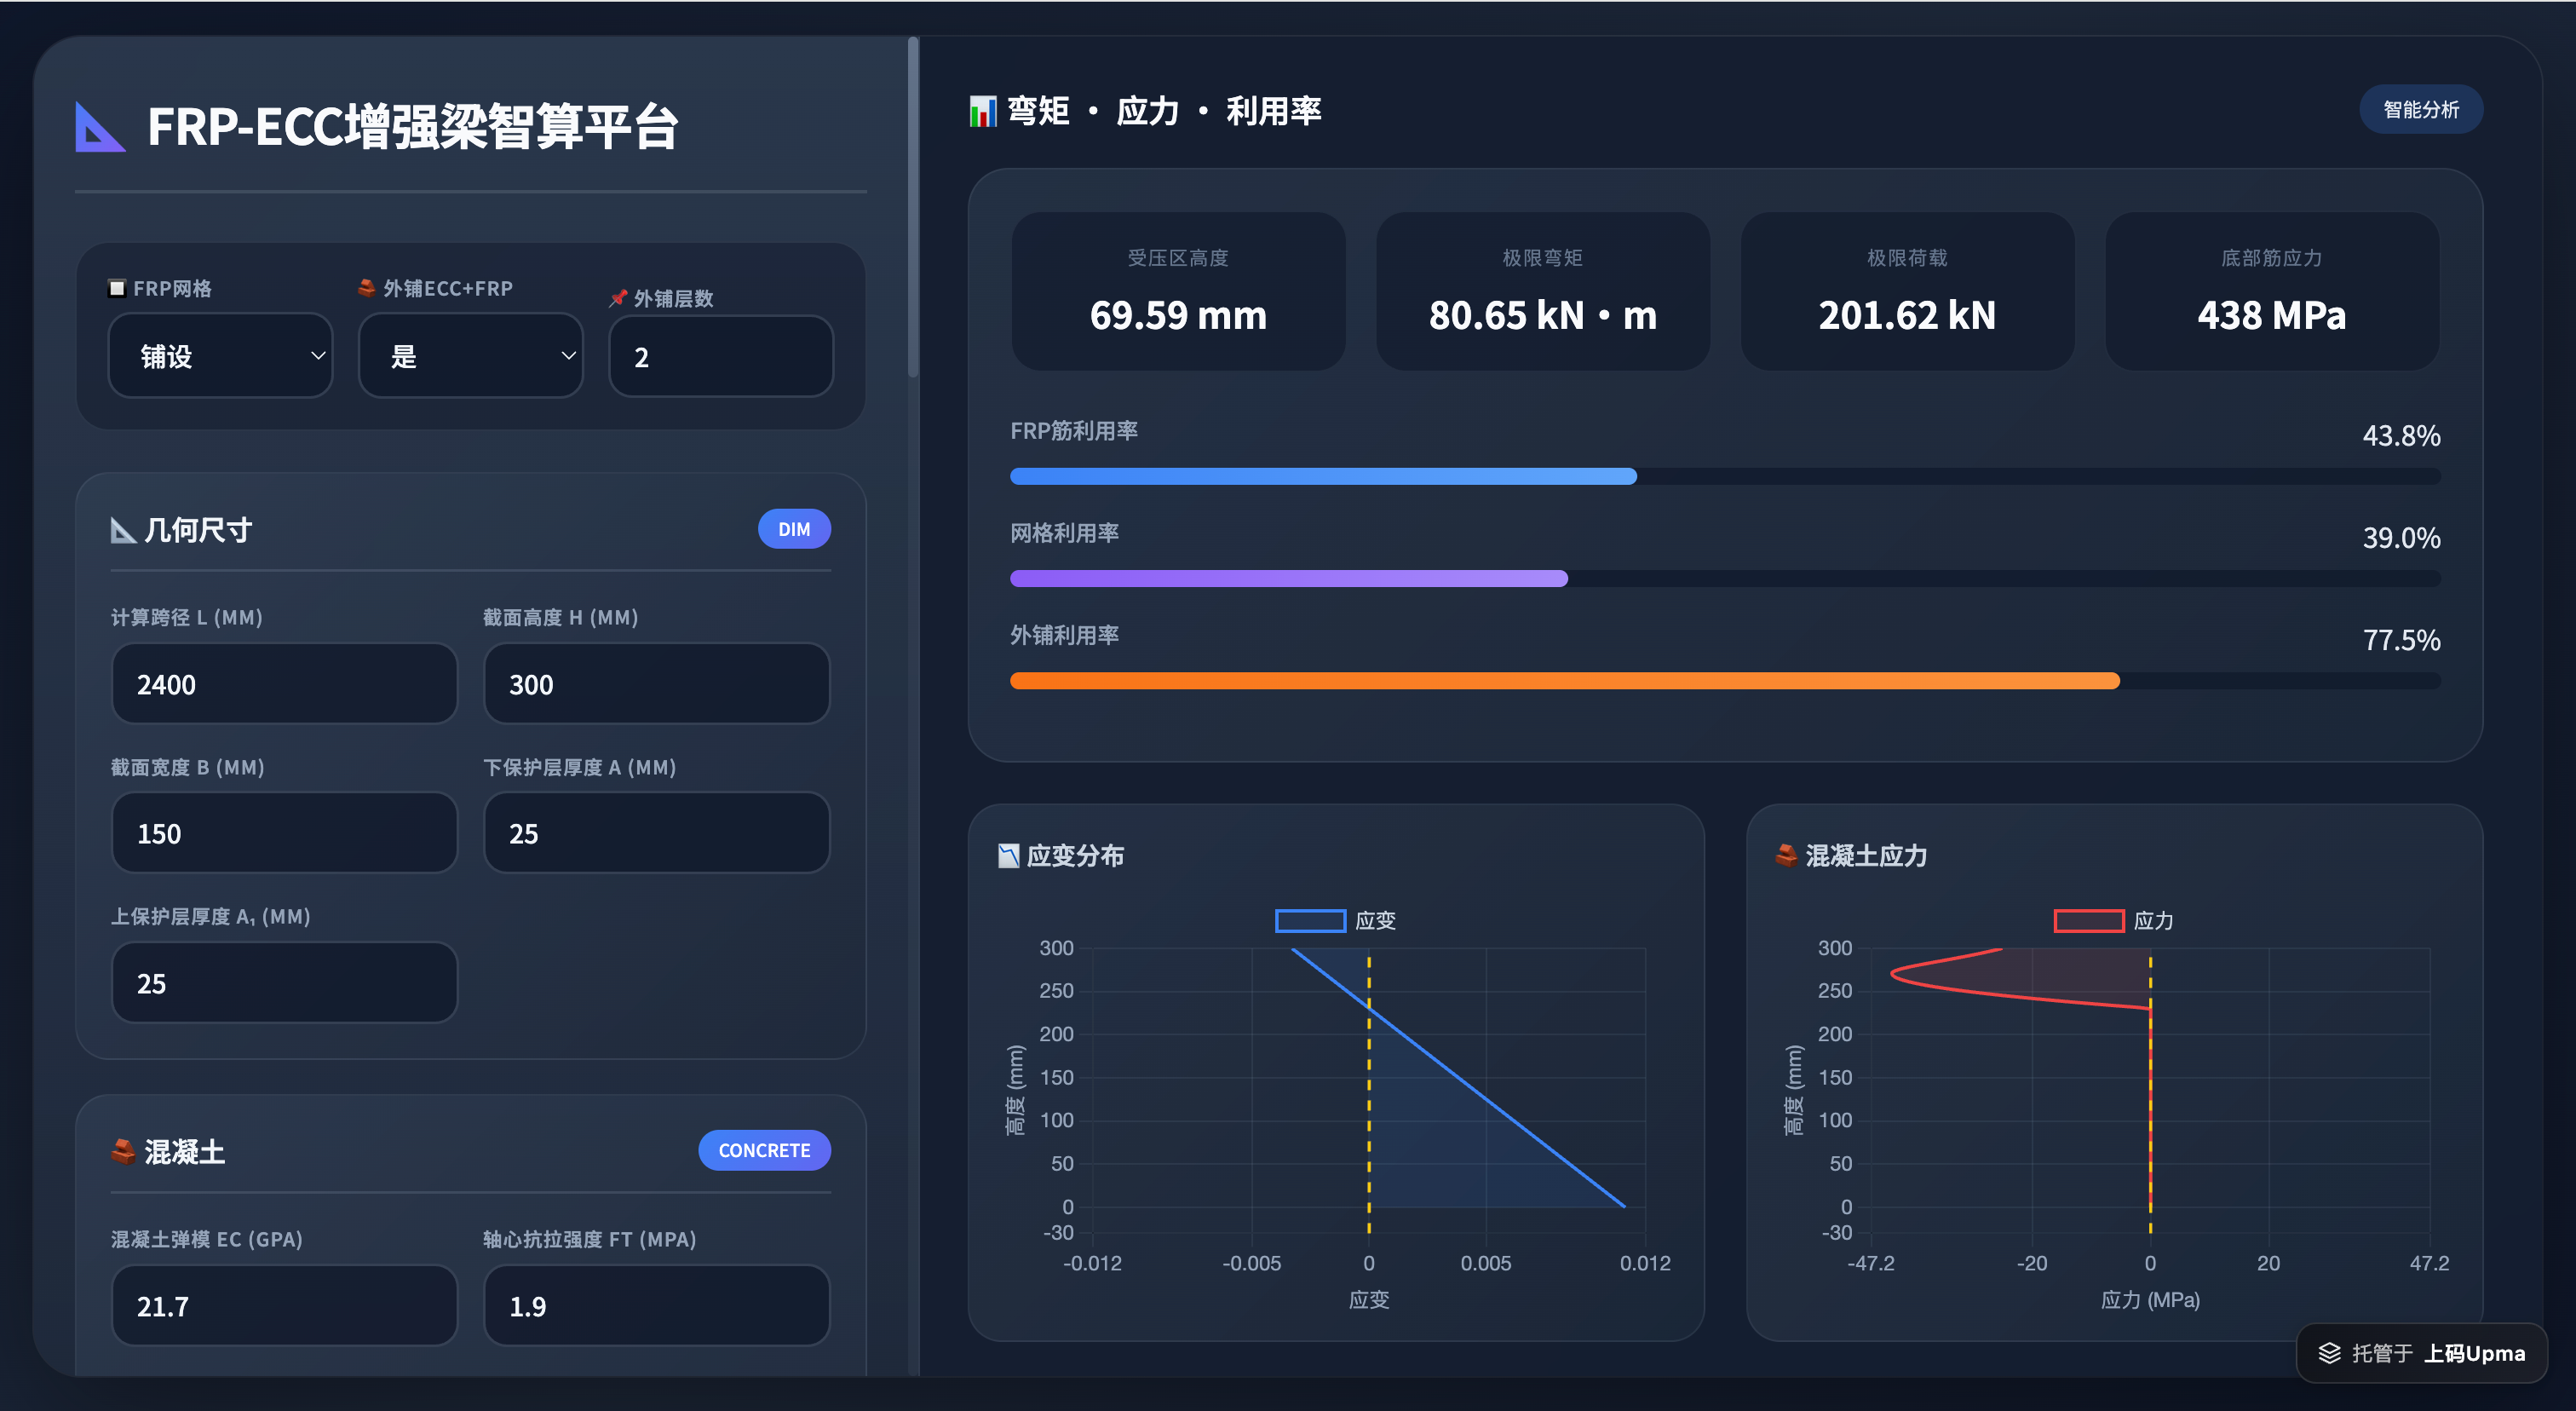Click the DIM tag on 几何尺寸 panel
The width and height of the screenshot is (2576, 1411).
coord(794,528)
